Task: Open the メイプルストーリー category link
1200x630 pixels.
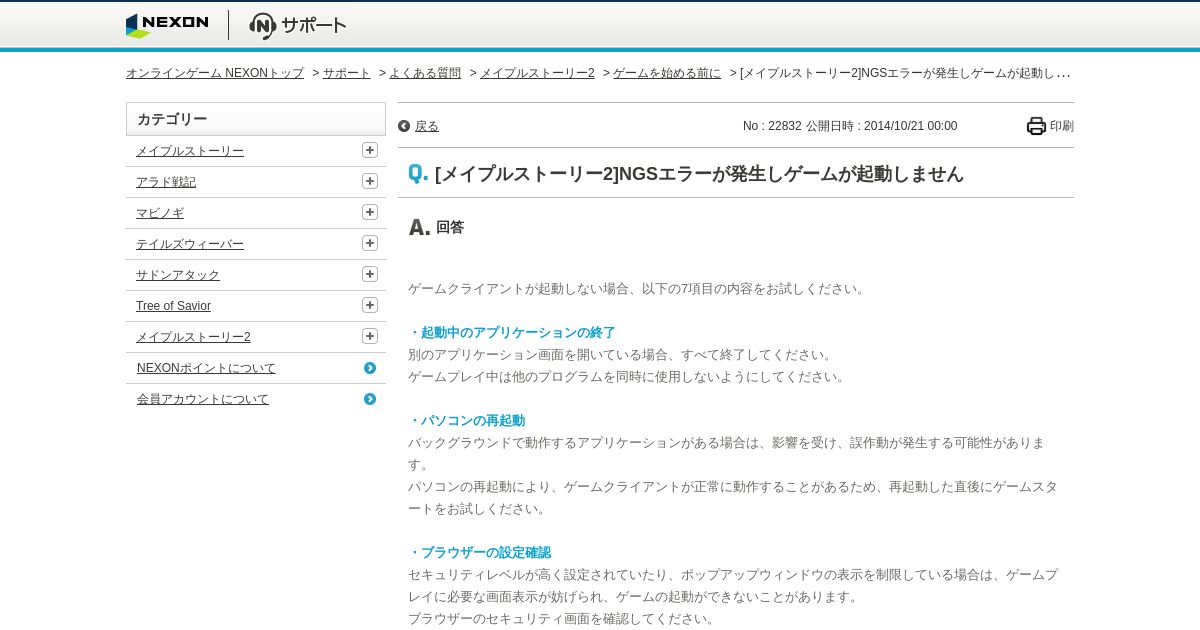Action: click(190, 151)
